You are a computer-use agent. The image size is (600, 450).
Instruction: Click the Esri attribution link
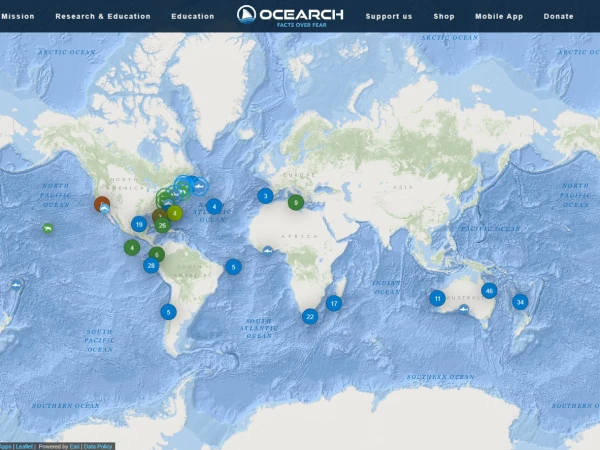coord(74,446)
